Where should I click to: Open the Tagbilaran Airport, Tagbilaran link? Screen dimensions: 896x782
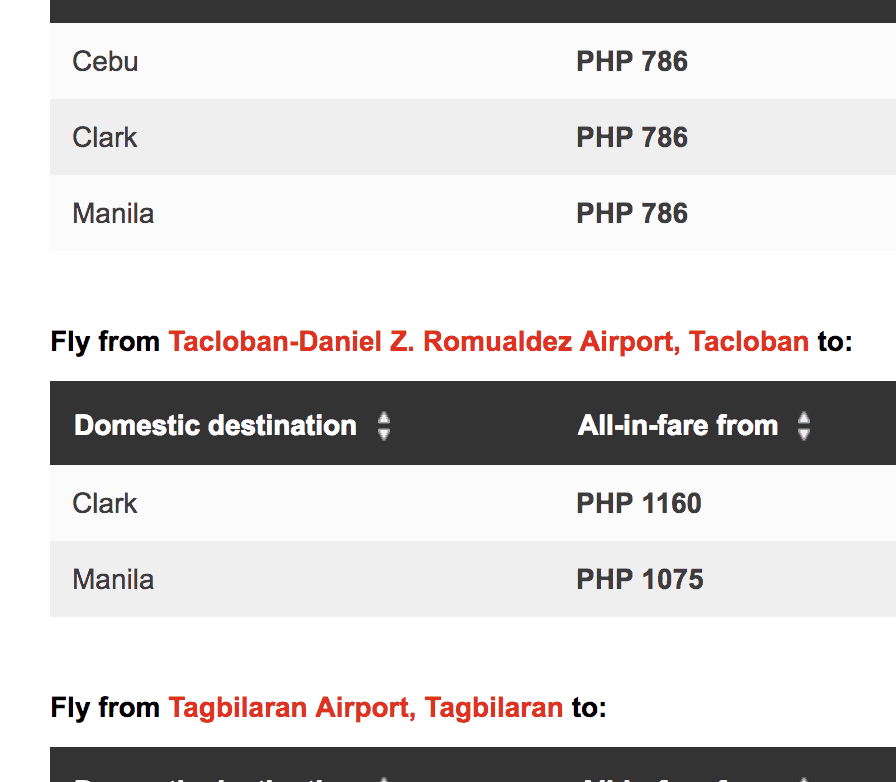point(365,708)
